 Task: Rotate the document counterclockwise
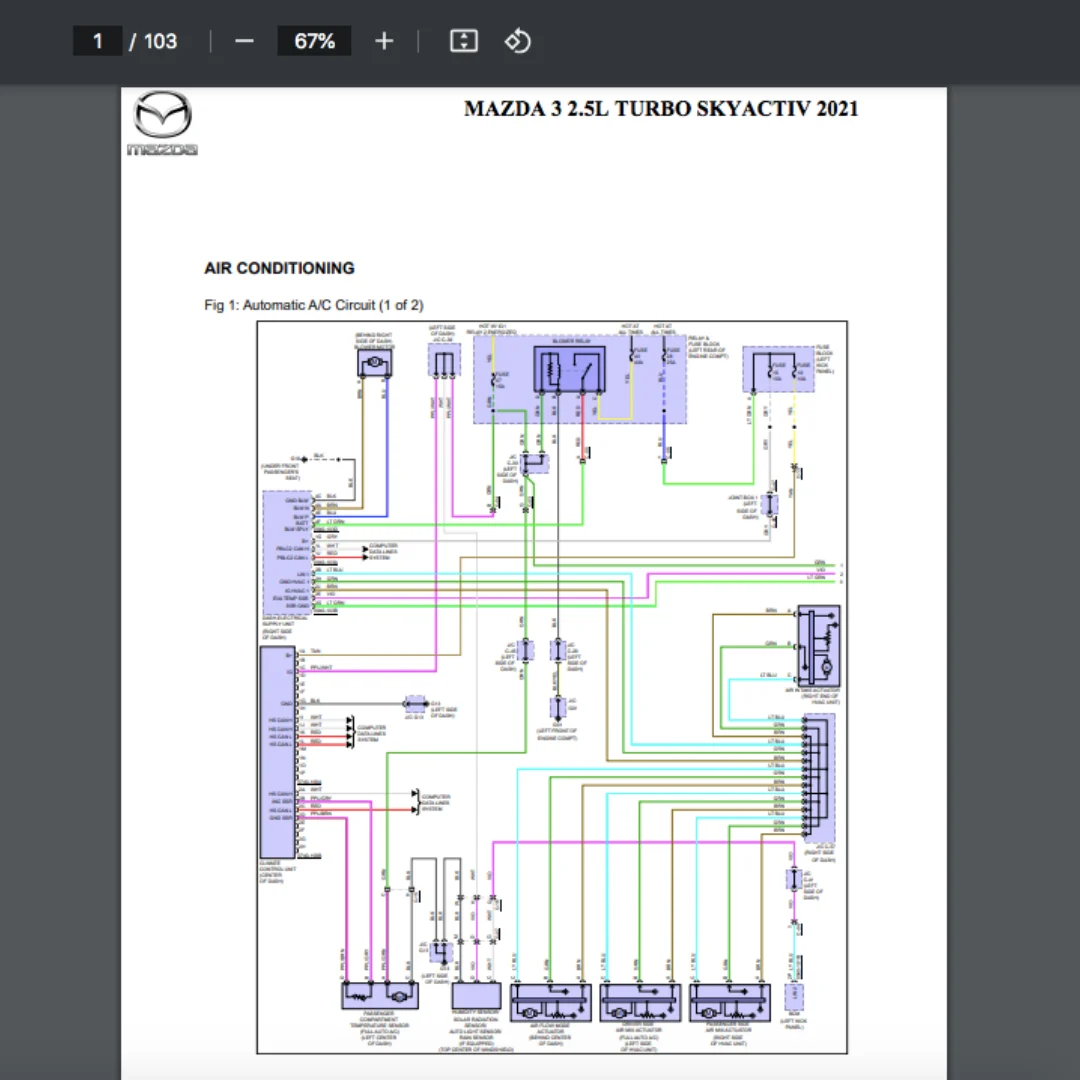(x=518, y=41)
